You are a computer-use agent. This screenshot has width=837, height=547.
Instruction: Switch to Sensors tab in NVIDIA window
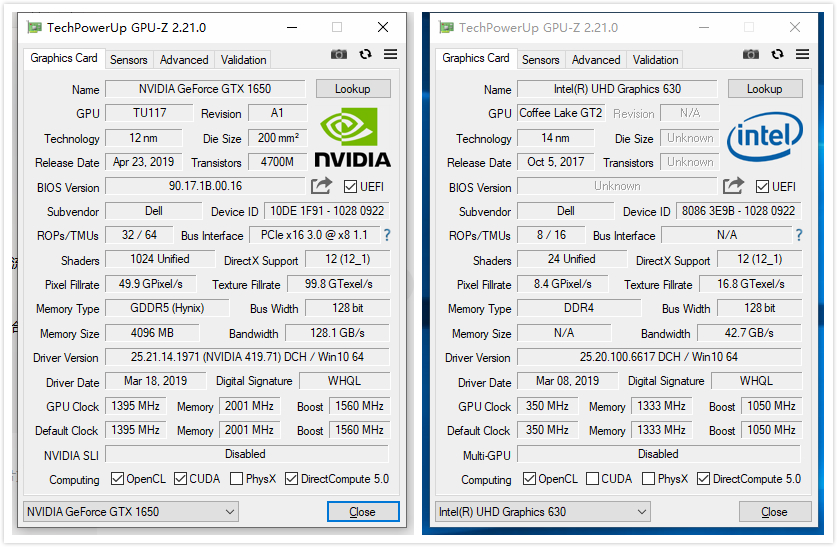129,60
